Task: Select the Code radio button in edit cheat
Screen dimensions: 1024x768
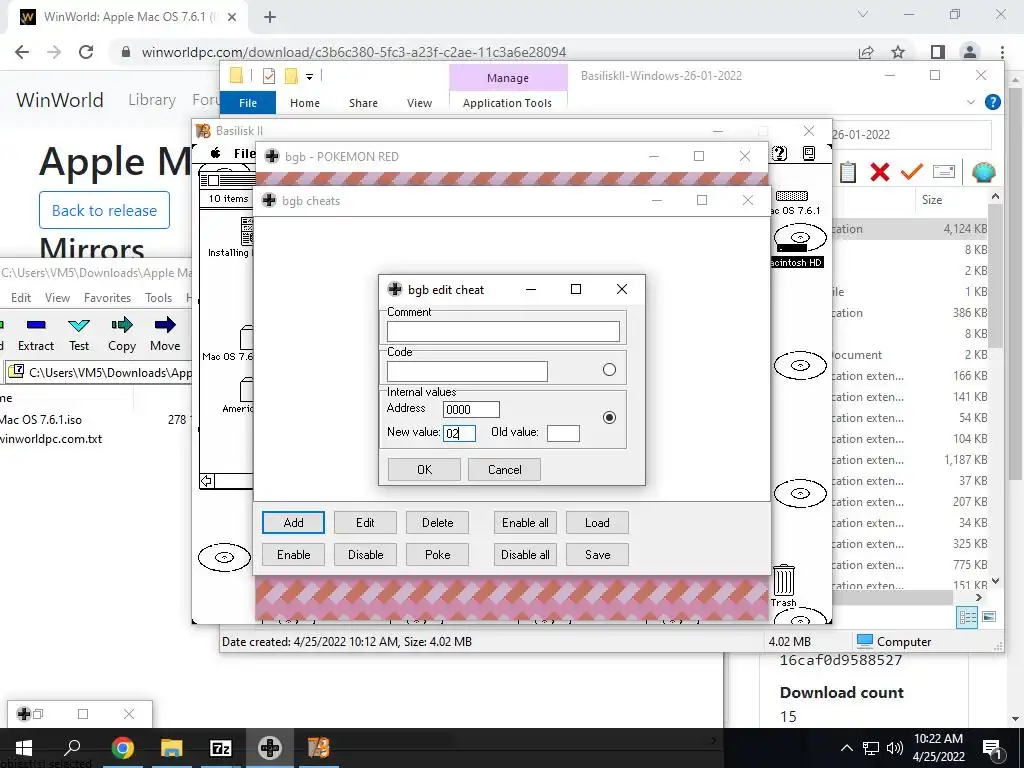Action: (609, 370)
